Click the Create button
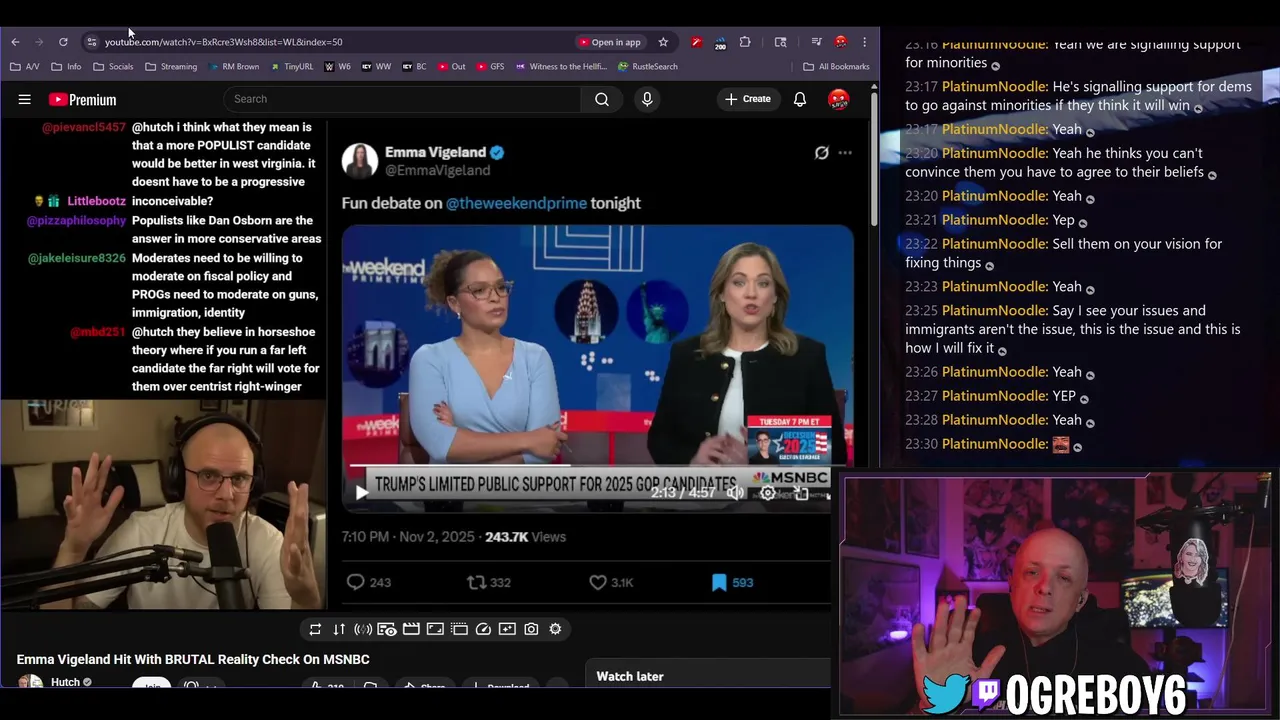The height and width of the screenshot is (720, 1280). pyautogui.click(x=748, y=99)
